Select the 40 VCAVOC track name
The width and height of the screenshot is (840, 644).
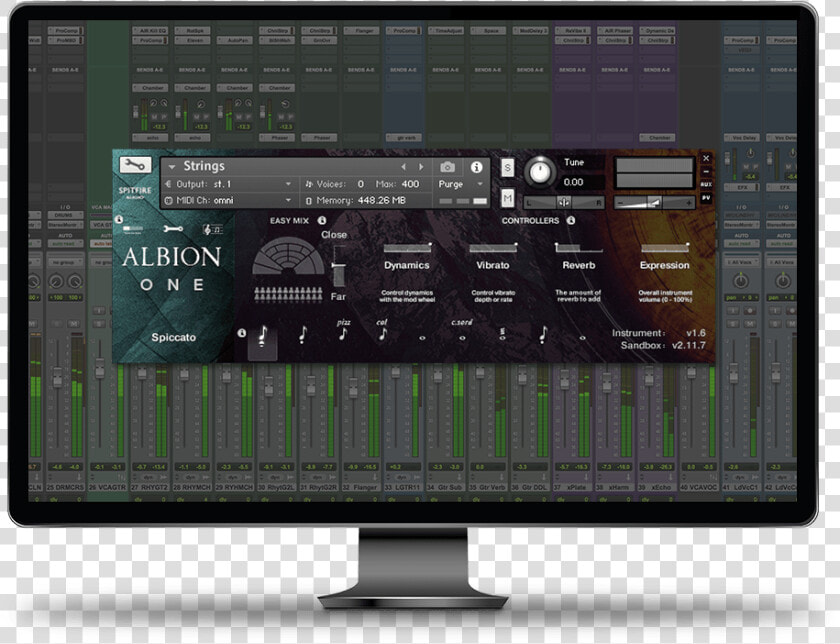click(x=699, y=487)
